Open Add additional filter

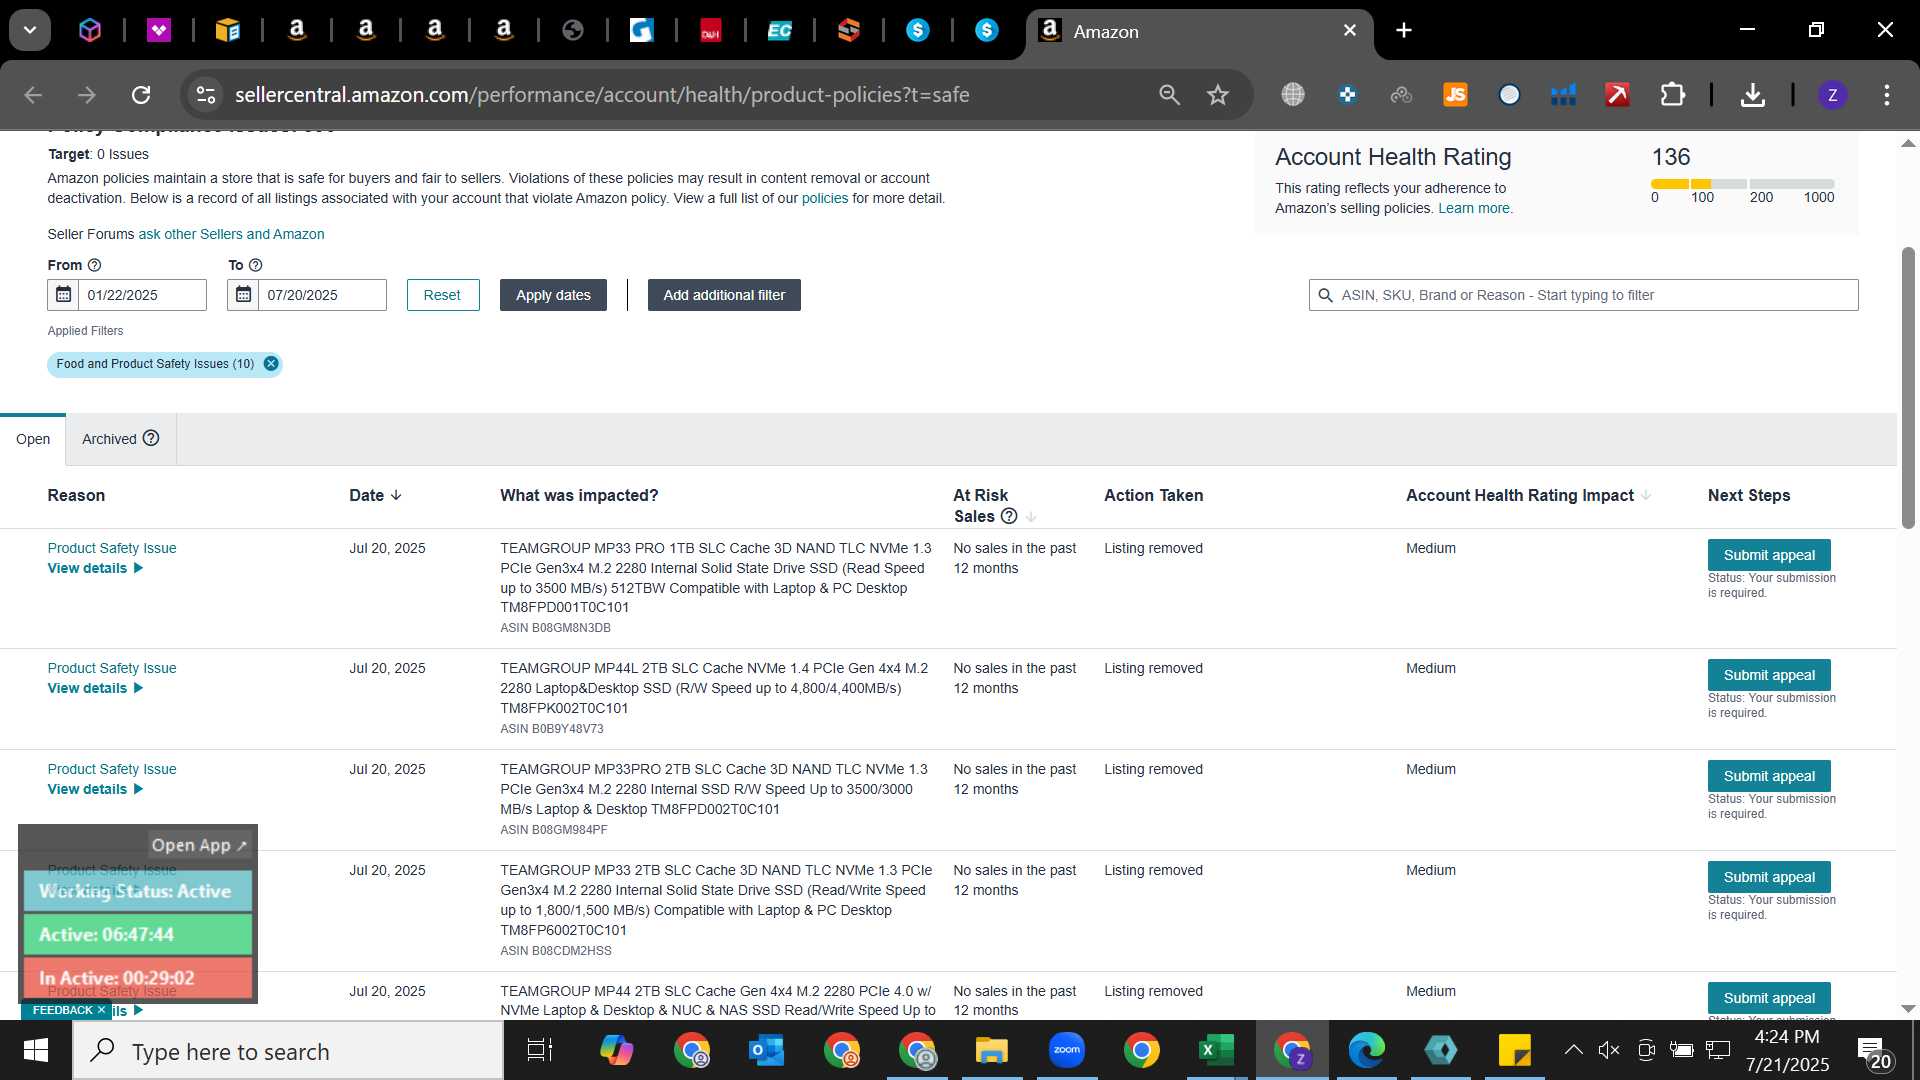724,295
